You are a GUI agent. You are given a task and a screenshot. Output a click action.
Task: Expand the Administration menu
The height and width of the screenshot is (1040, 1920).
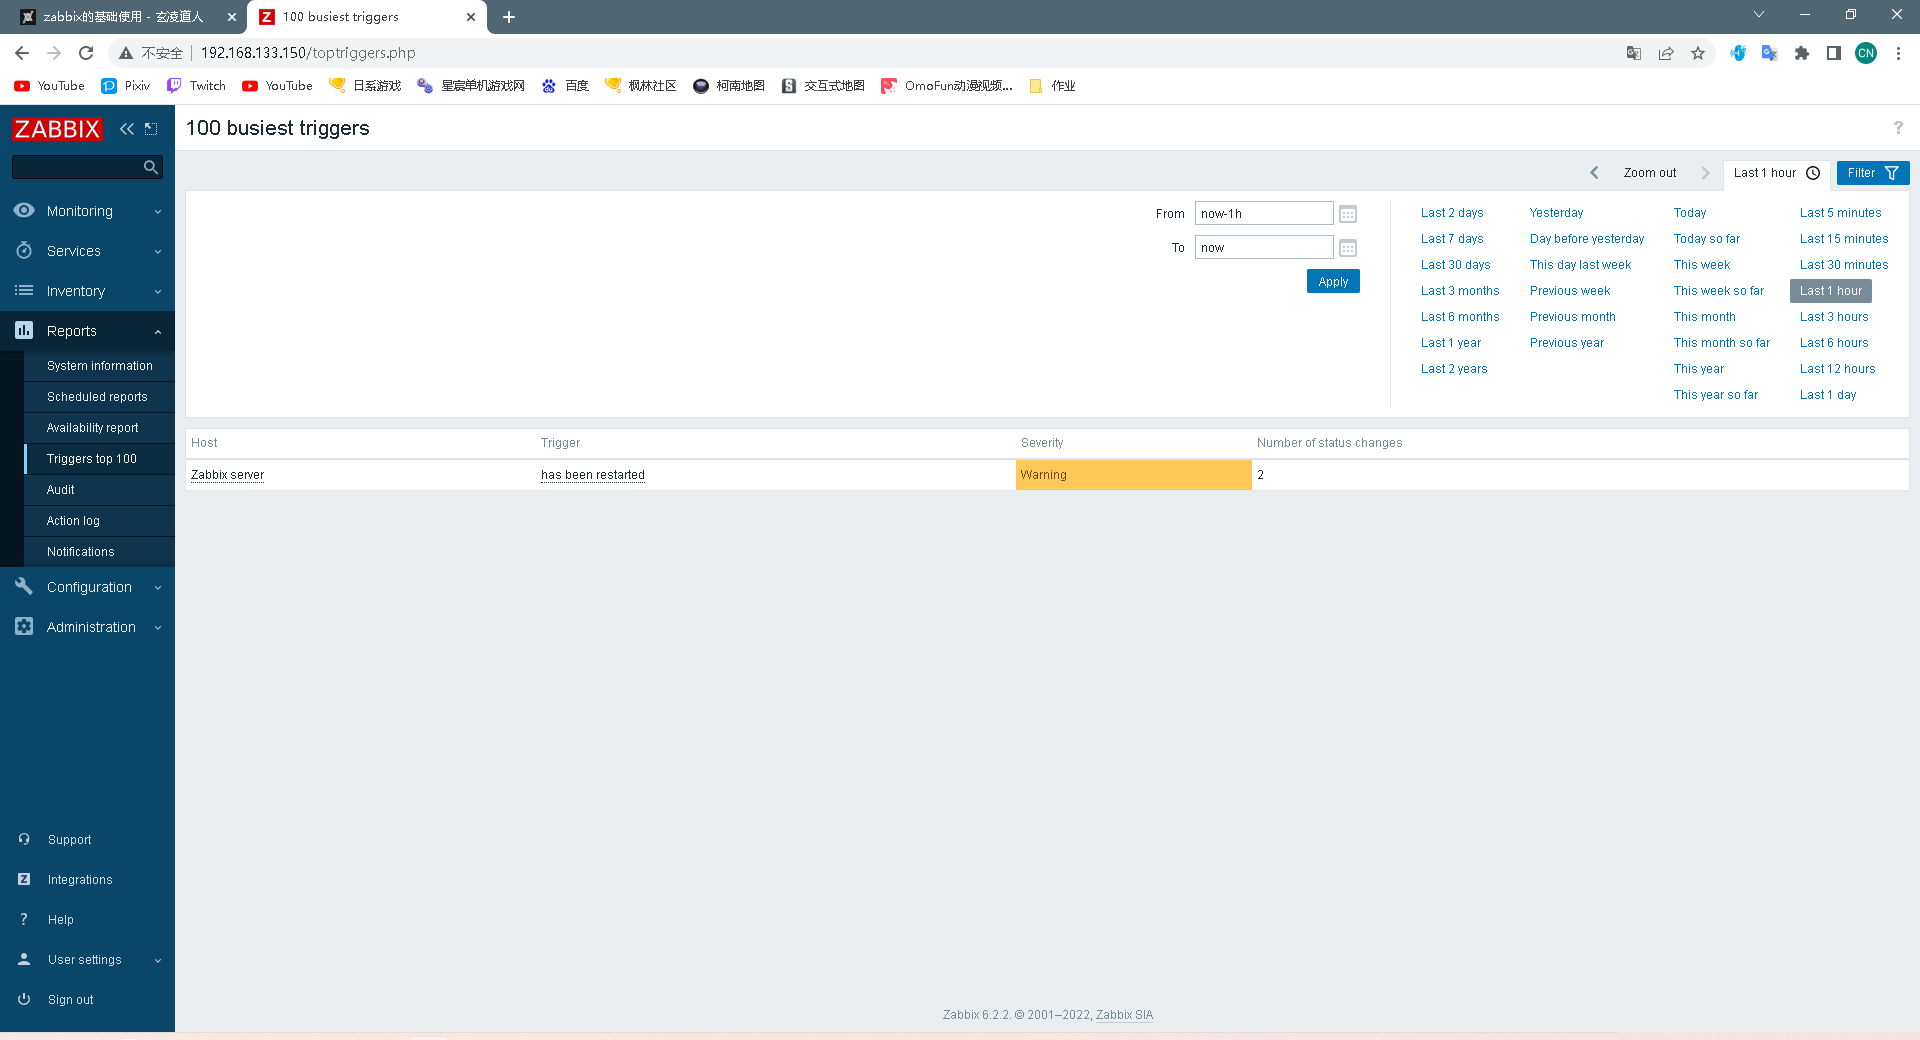(x=87, y=627)
